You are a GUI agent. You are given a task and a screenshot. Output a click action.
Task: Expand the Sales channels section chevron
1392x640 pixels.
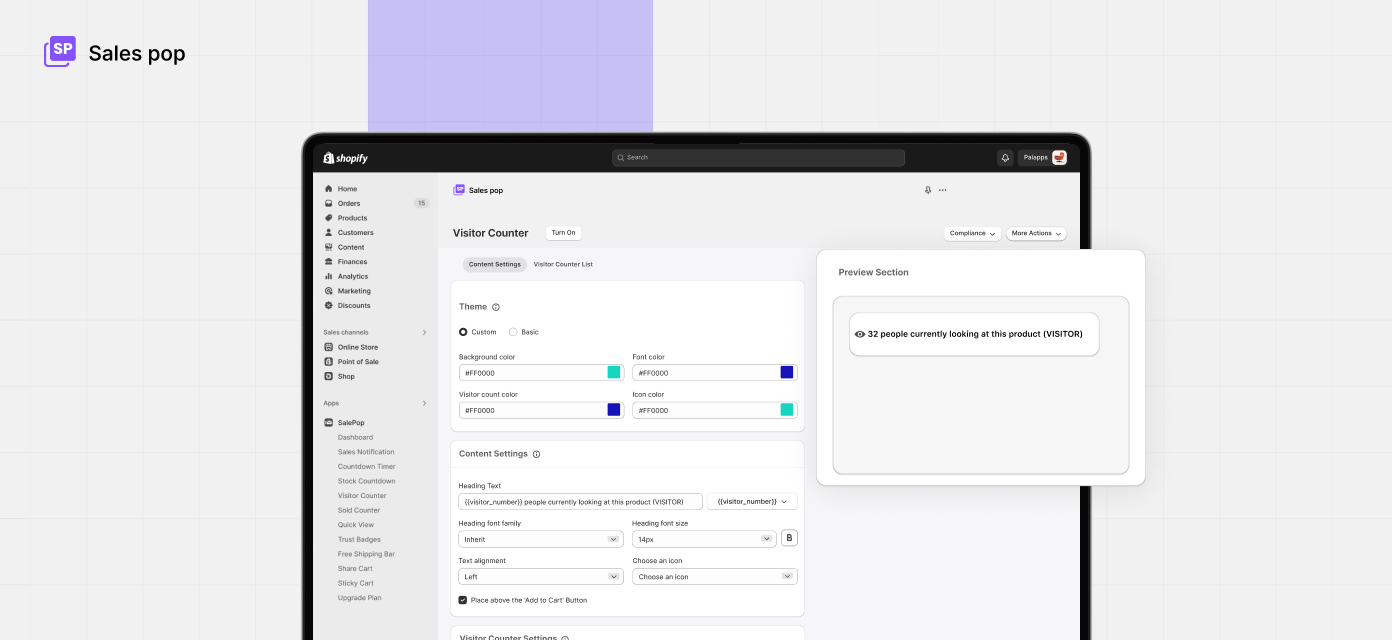coord(424,332)
